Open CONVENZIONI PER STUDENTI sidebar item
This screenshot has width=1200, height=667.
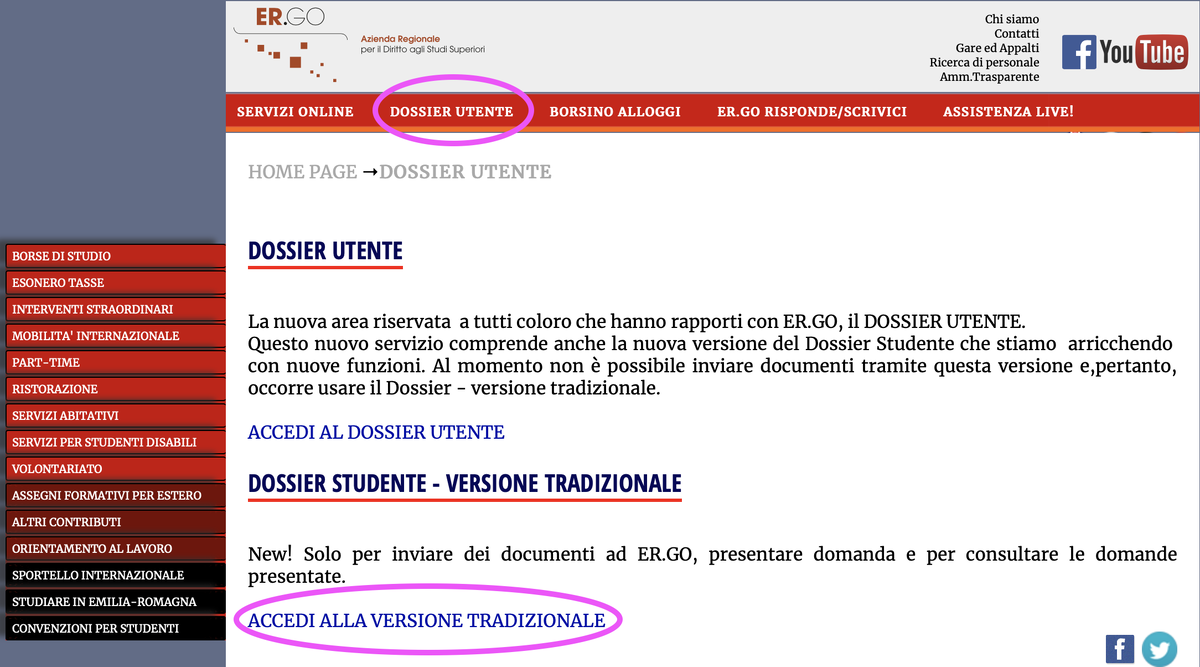pos(115,629)
